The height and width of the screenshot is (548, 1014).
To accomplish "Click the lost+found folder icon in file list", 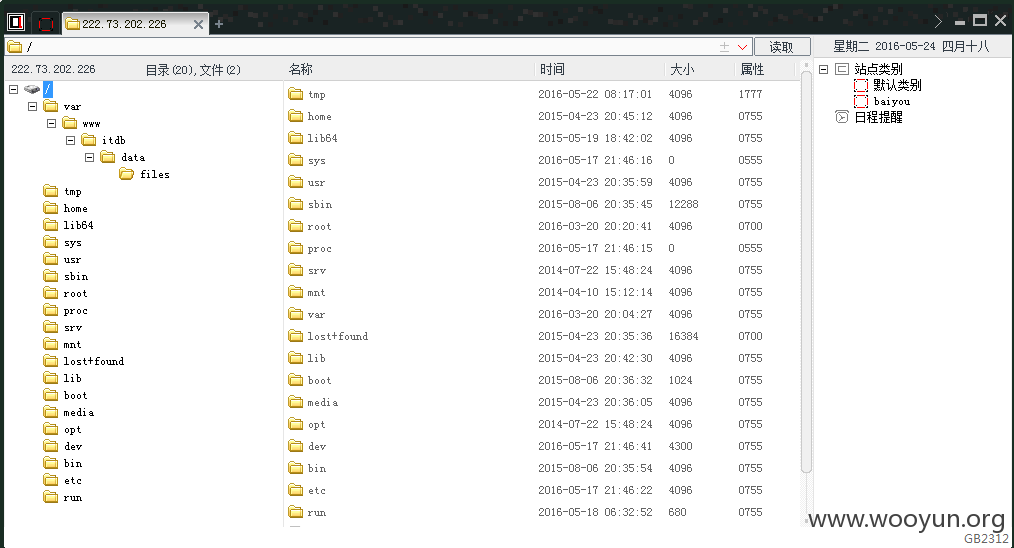I will pos(296,336).
